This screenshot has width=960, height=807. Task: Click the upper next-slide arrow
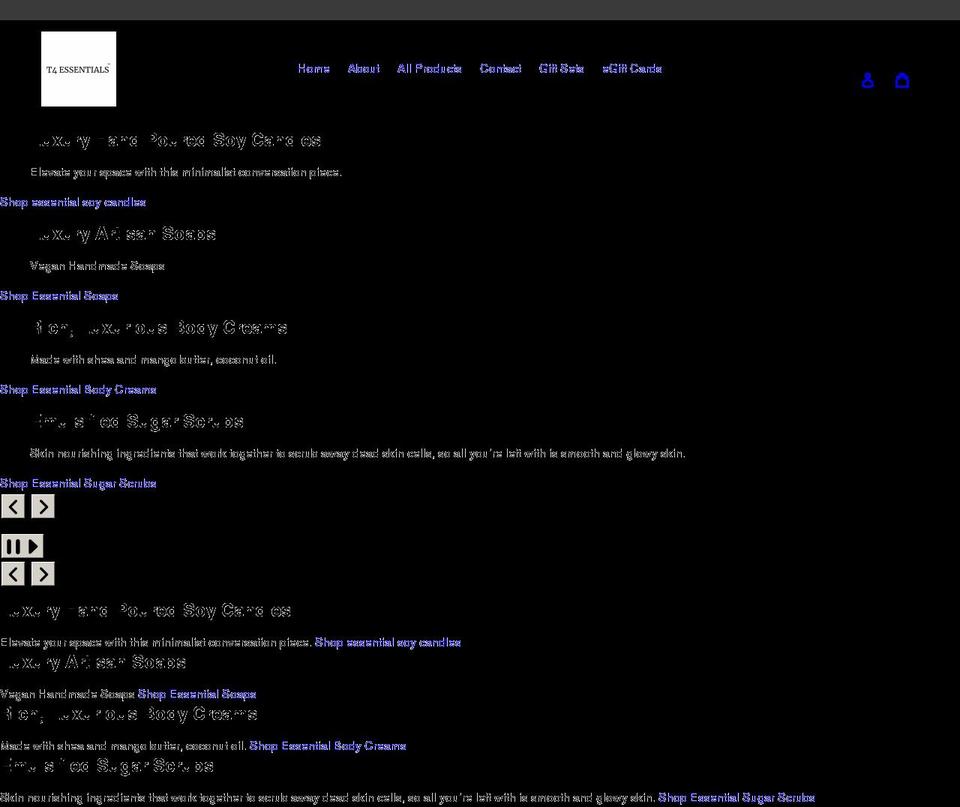(x=42, y=506)
